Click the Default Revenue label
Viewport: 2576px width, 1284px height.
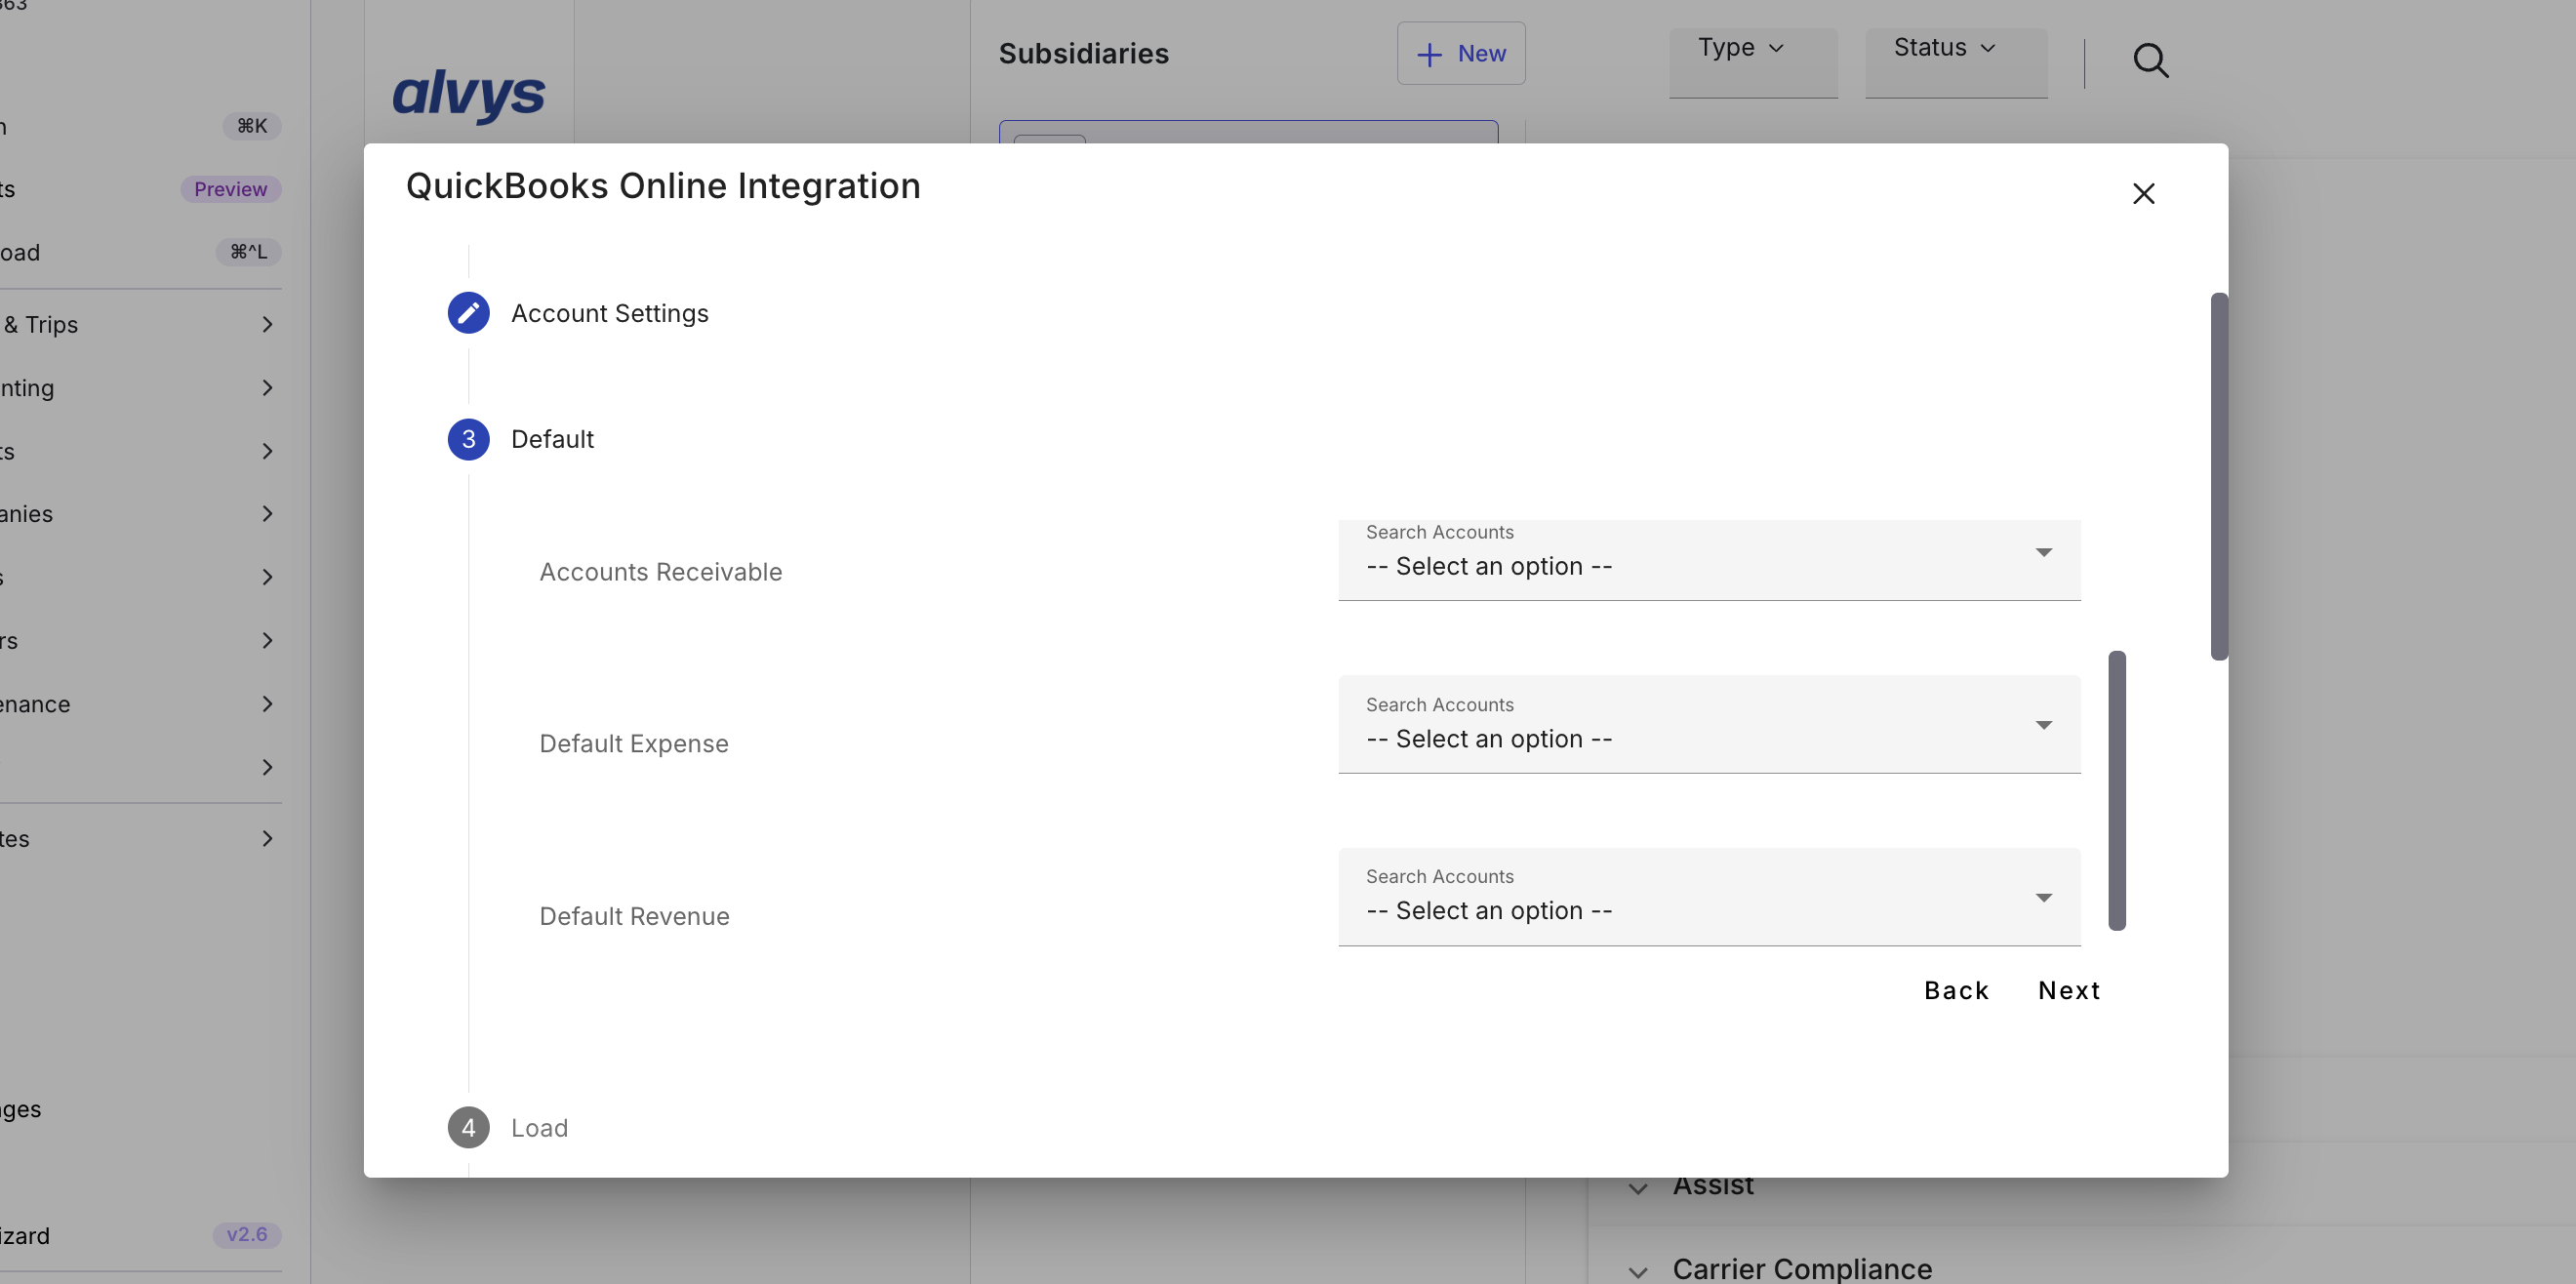coord(634,916)
